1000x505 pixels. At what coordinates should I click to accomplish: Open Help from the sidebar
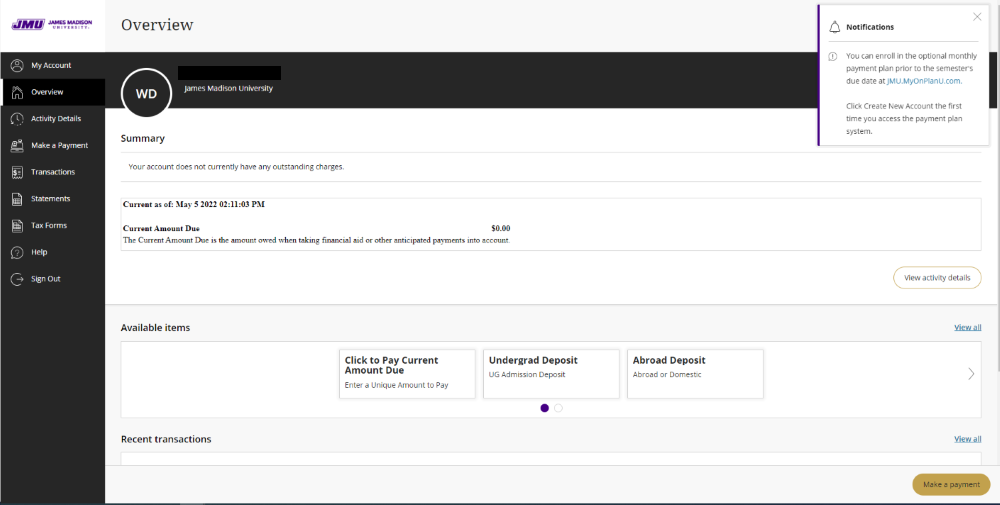(52, 252)
